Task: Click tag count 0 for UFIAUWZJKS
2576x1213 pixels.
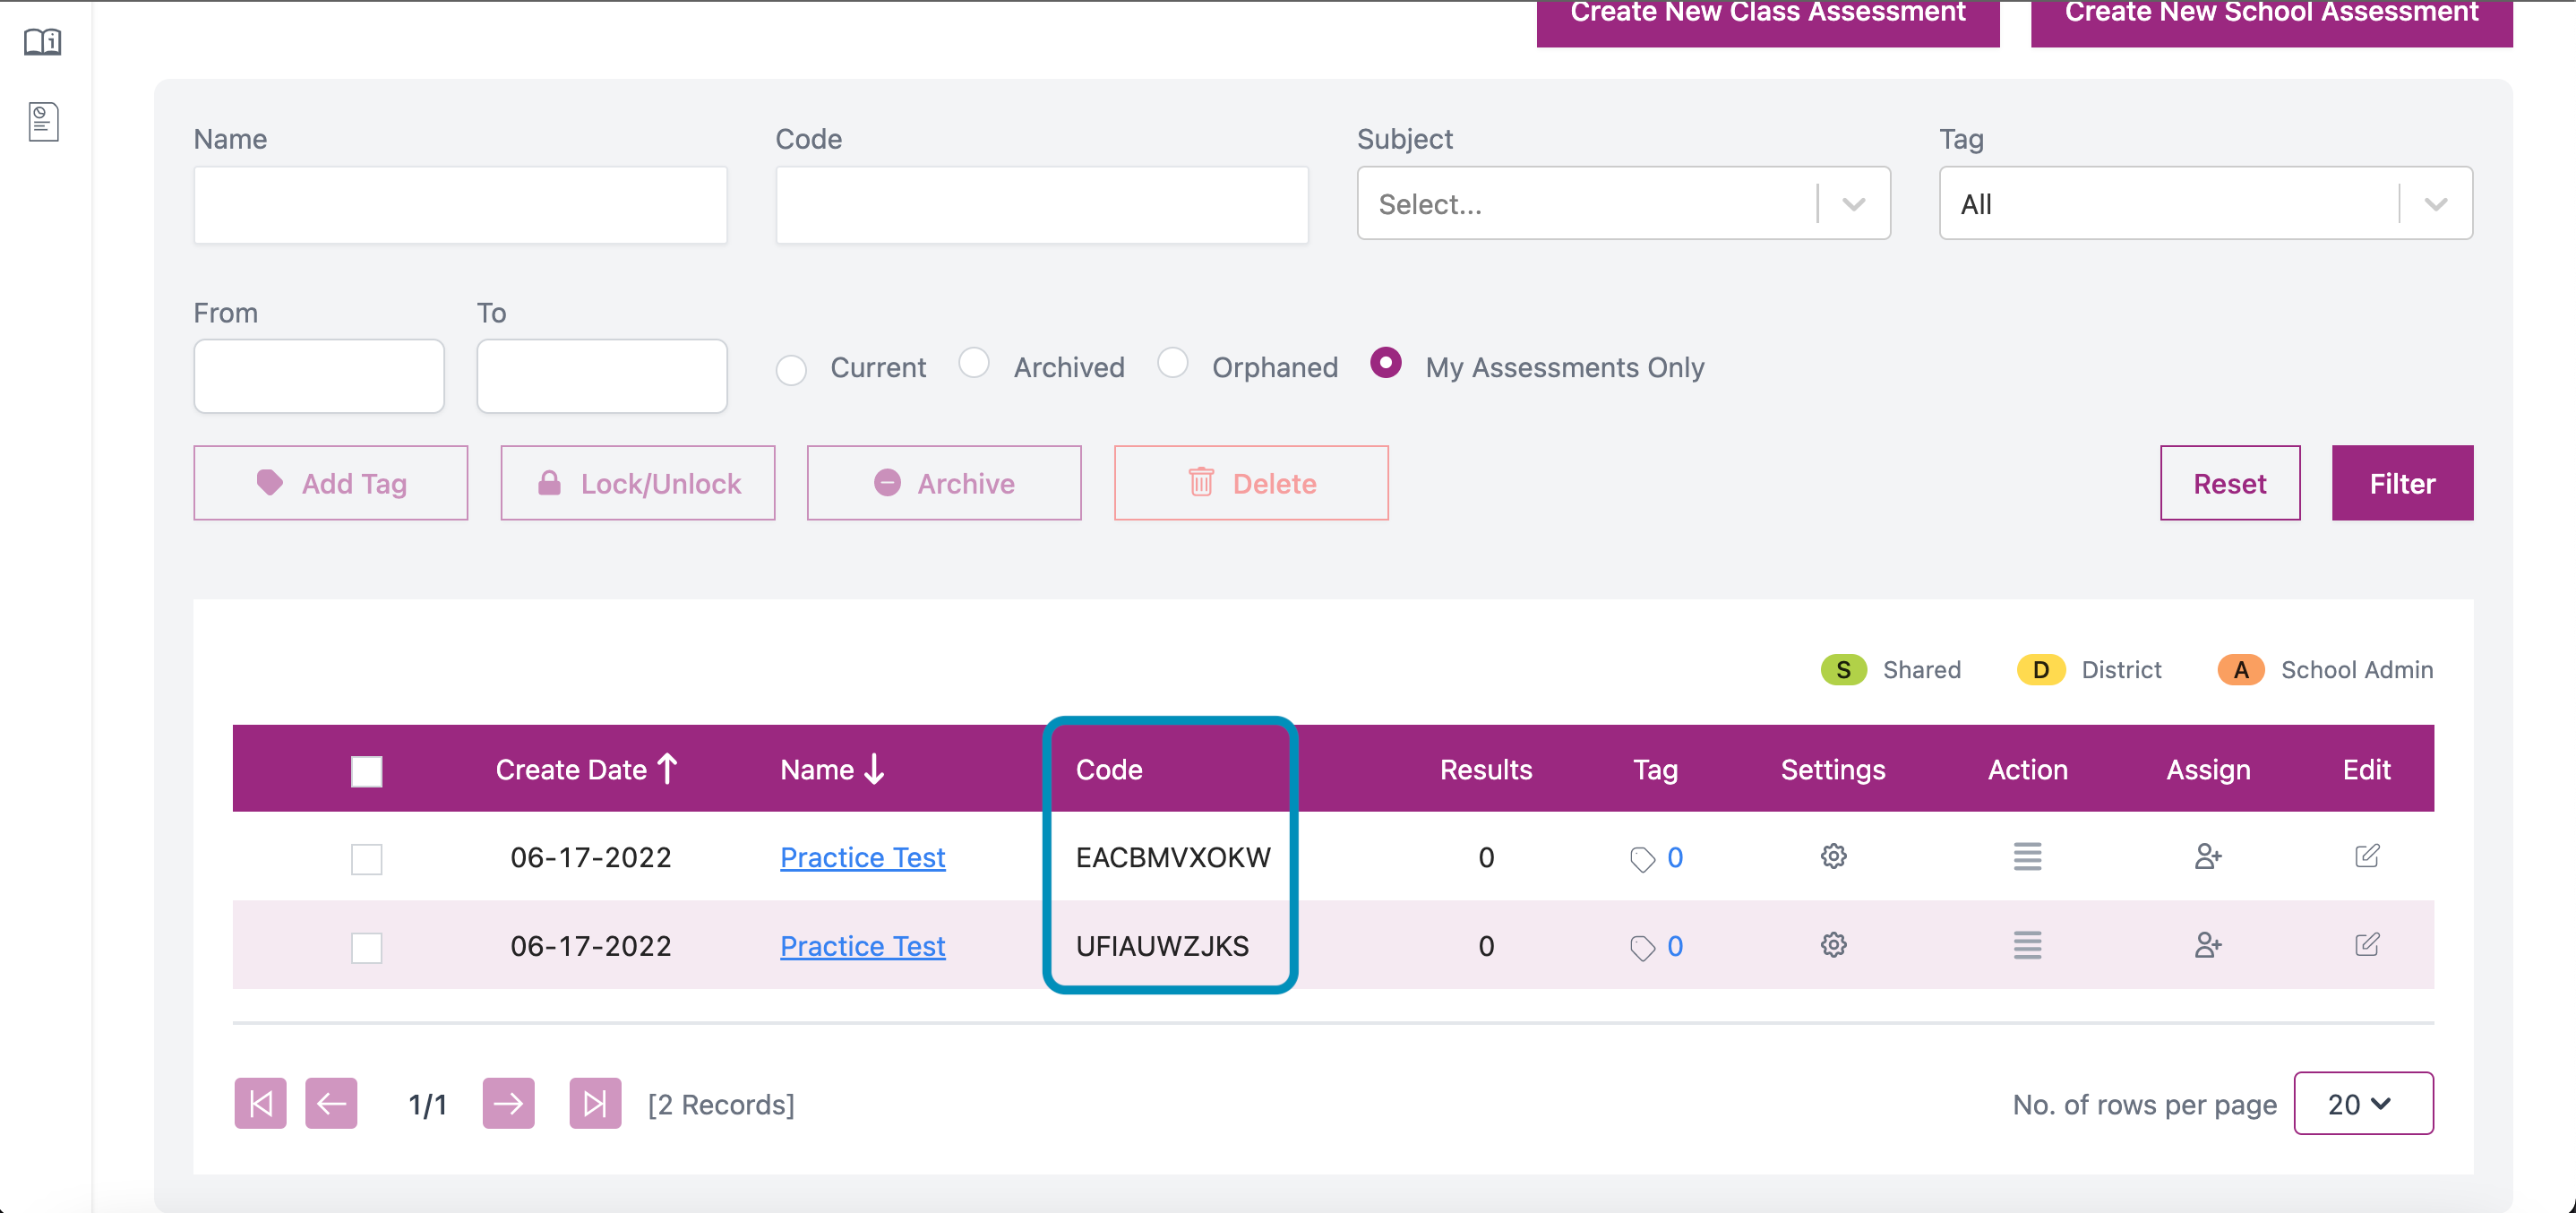Action: (x=1675, y=946)
